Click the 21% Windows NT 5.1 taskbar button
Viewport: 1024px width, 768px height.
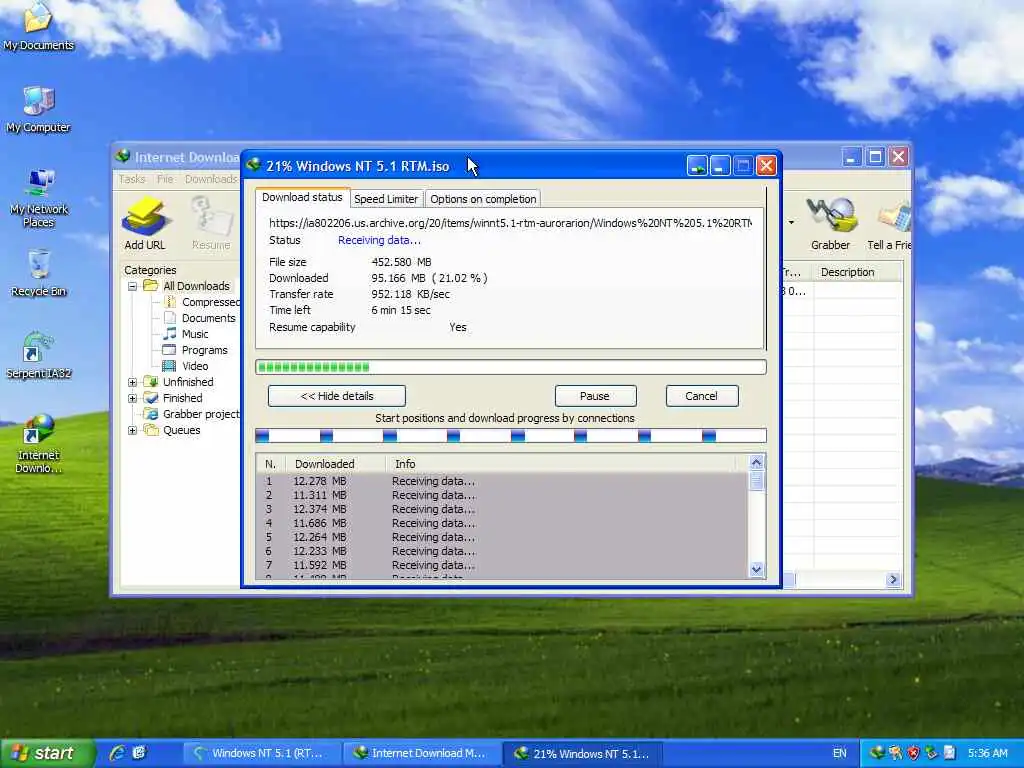581,753
